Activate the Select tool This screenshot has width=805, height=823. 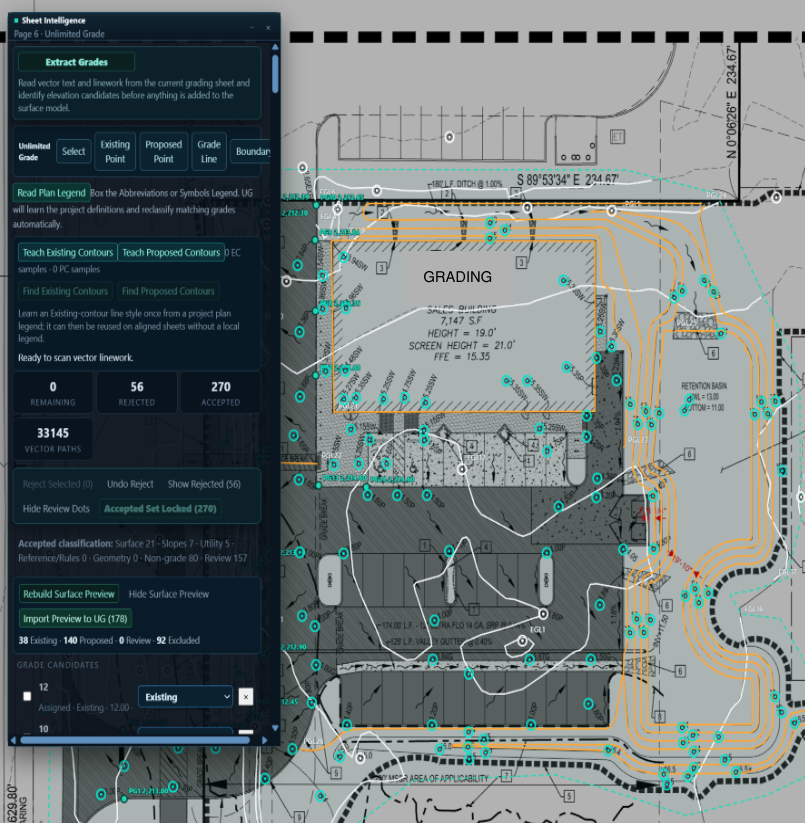pyautogui.click(x=73, y=151)
